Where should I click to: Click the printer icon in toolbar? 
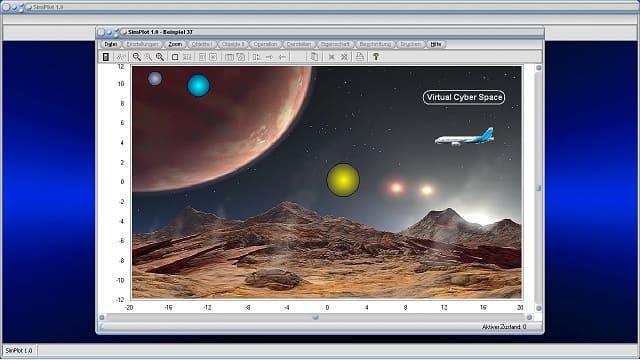[x=359, y=57]
